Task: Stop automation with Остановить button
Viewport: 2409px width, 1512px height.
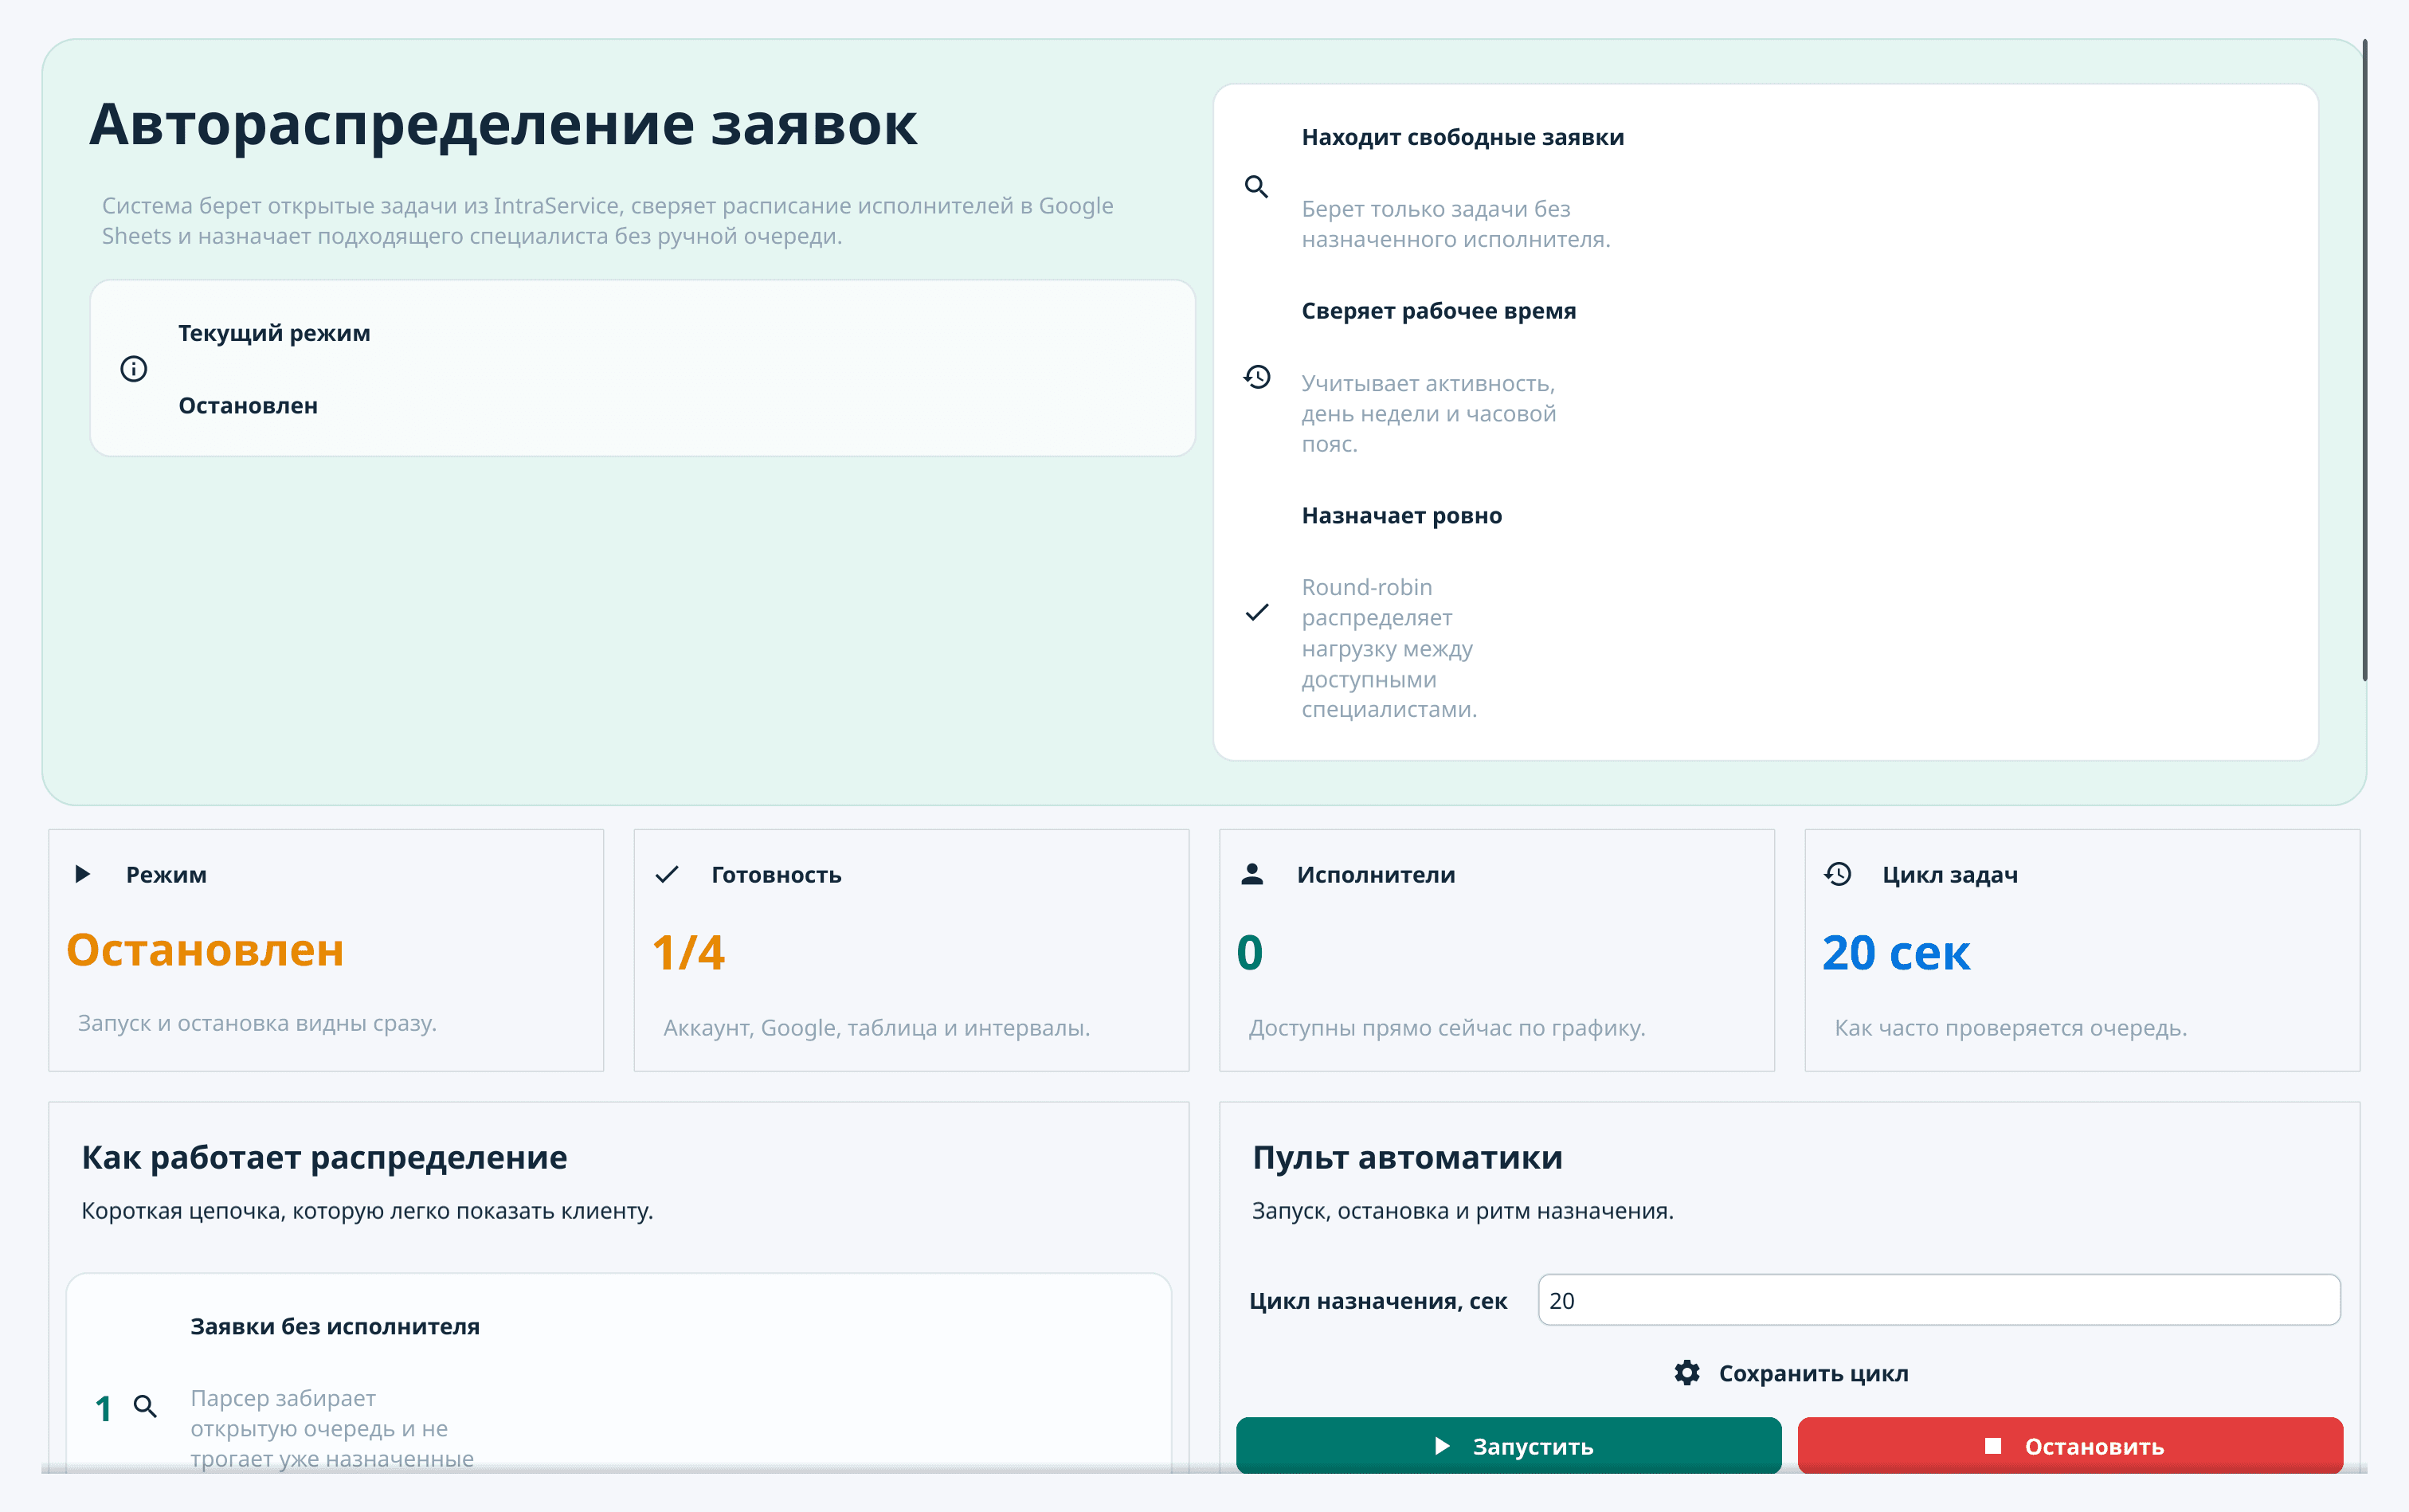Action: point(2070,1445)
